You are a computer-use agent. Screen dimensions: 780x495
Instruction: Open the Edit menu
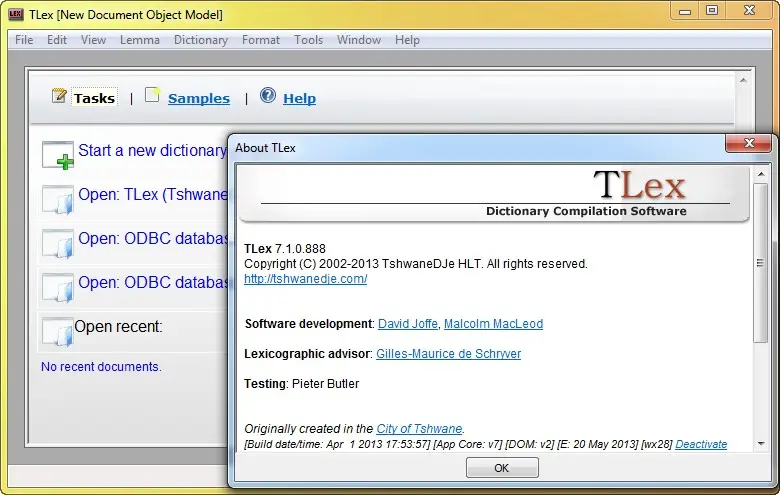(57, 40)
